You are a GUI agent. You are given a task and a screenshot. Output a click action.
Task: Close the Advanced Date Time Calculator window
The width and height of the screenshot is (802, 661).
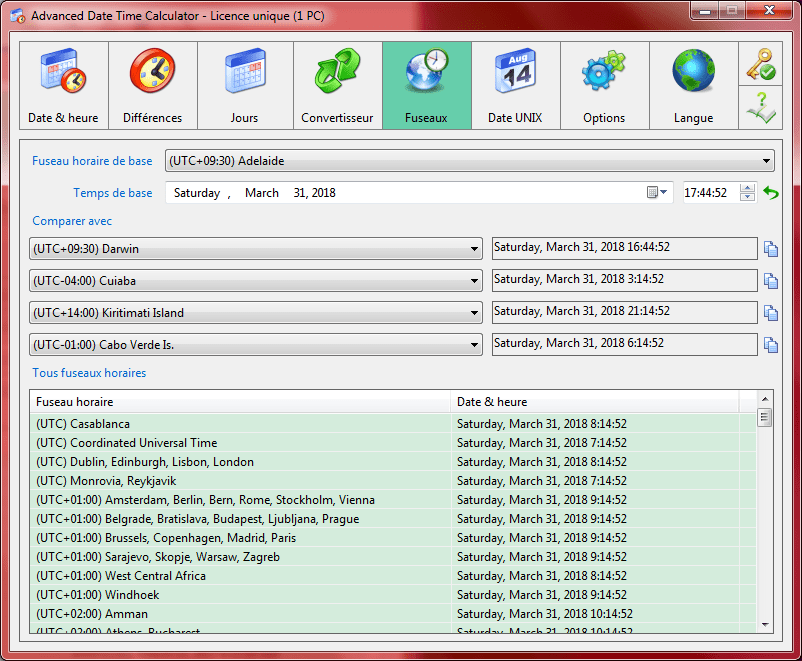point(769,11)
